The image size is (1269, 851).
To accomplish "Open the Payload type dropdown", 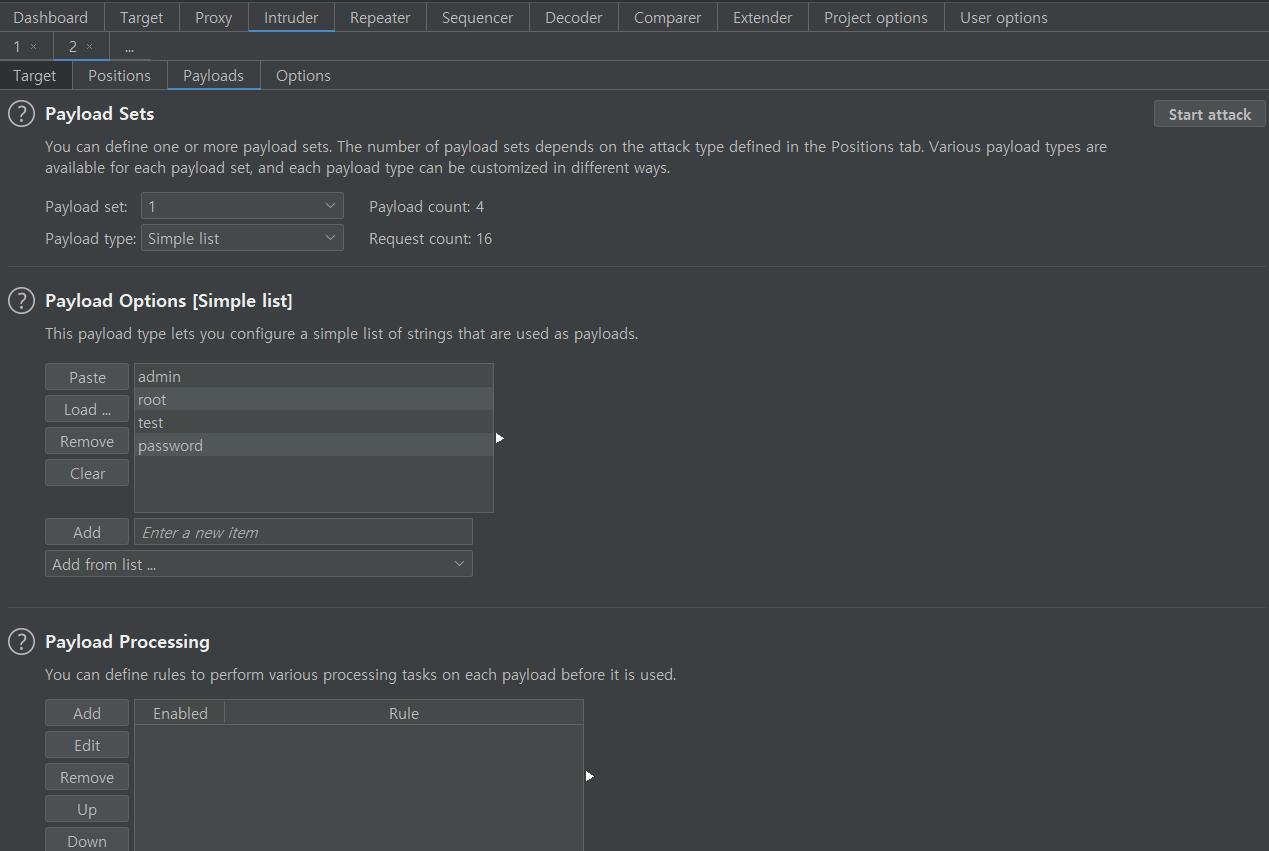I will [242, 238].
